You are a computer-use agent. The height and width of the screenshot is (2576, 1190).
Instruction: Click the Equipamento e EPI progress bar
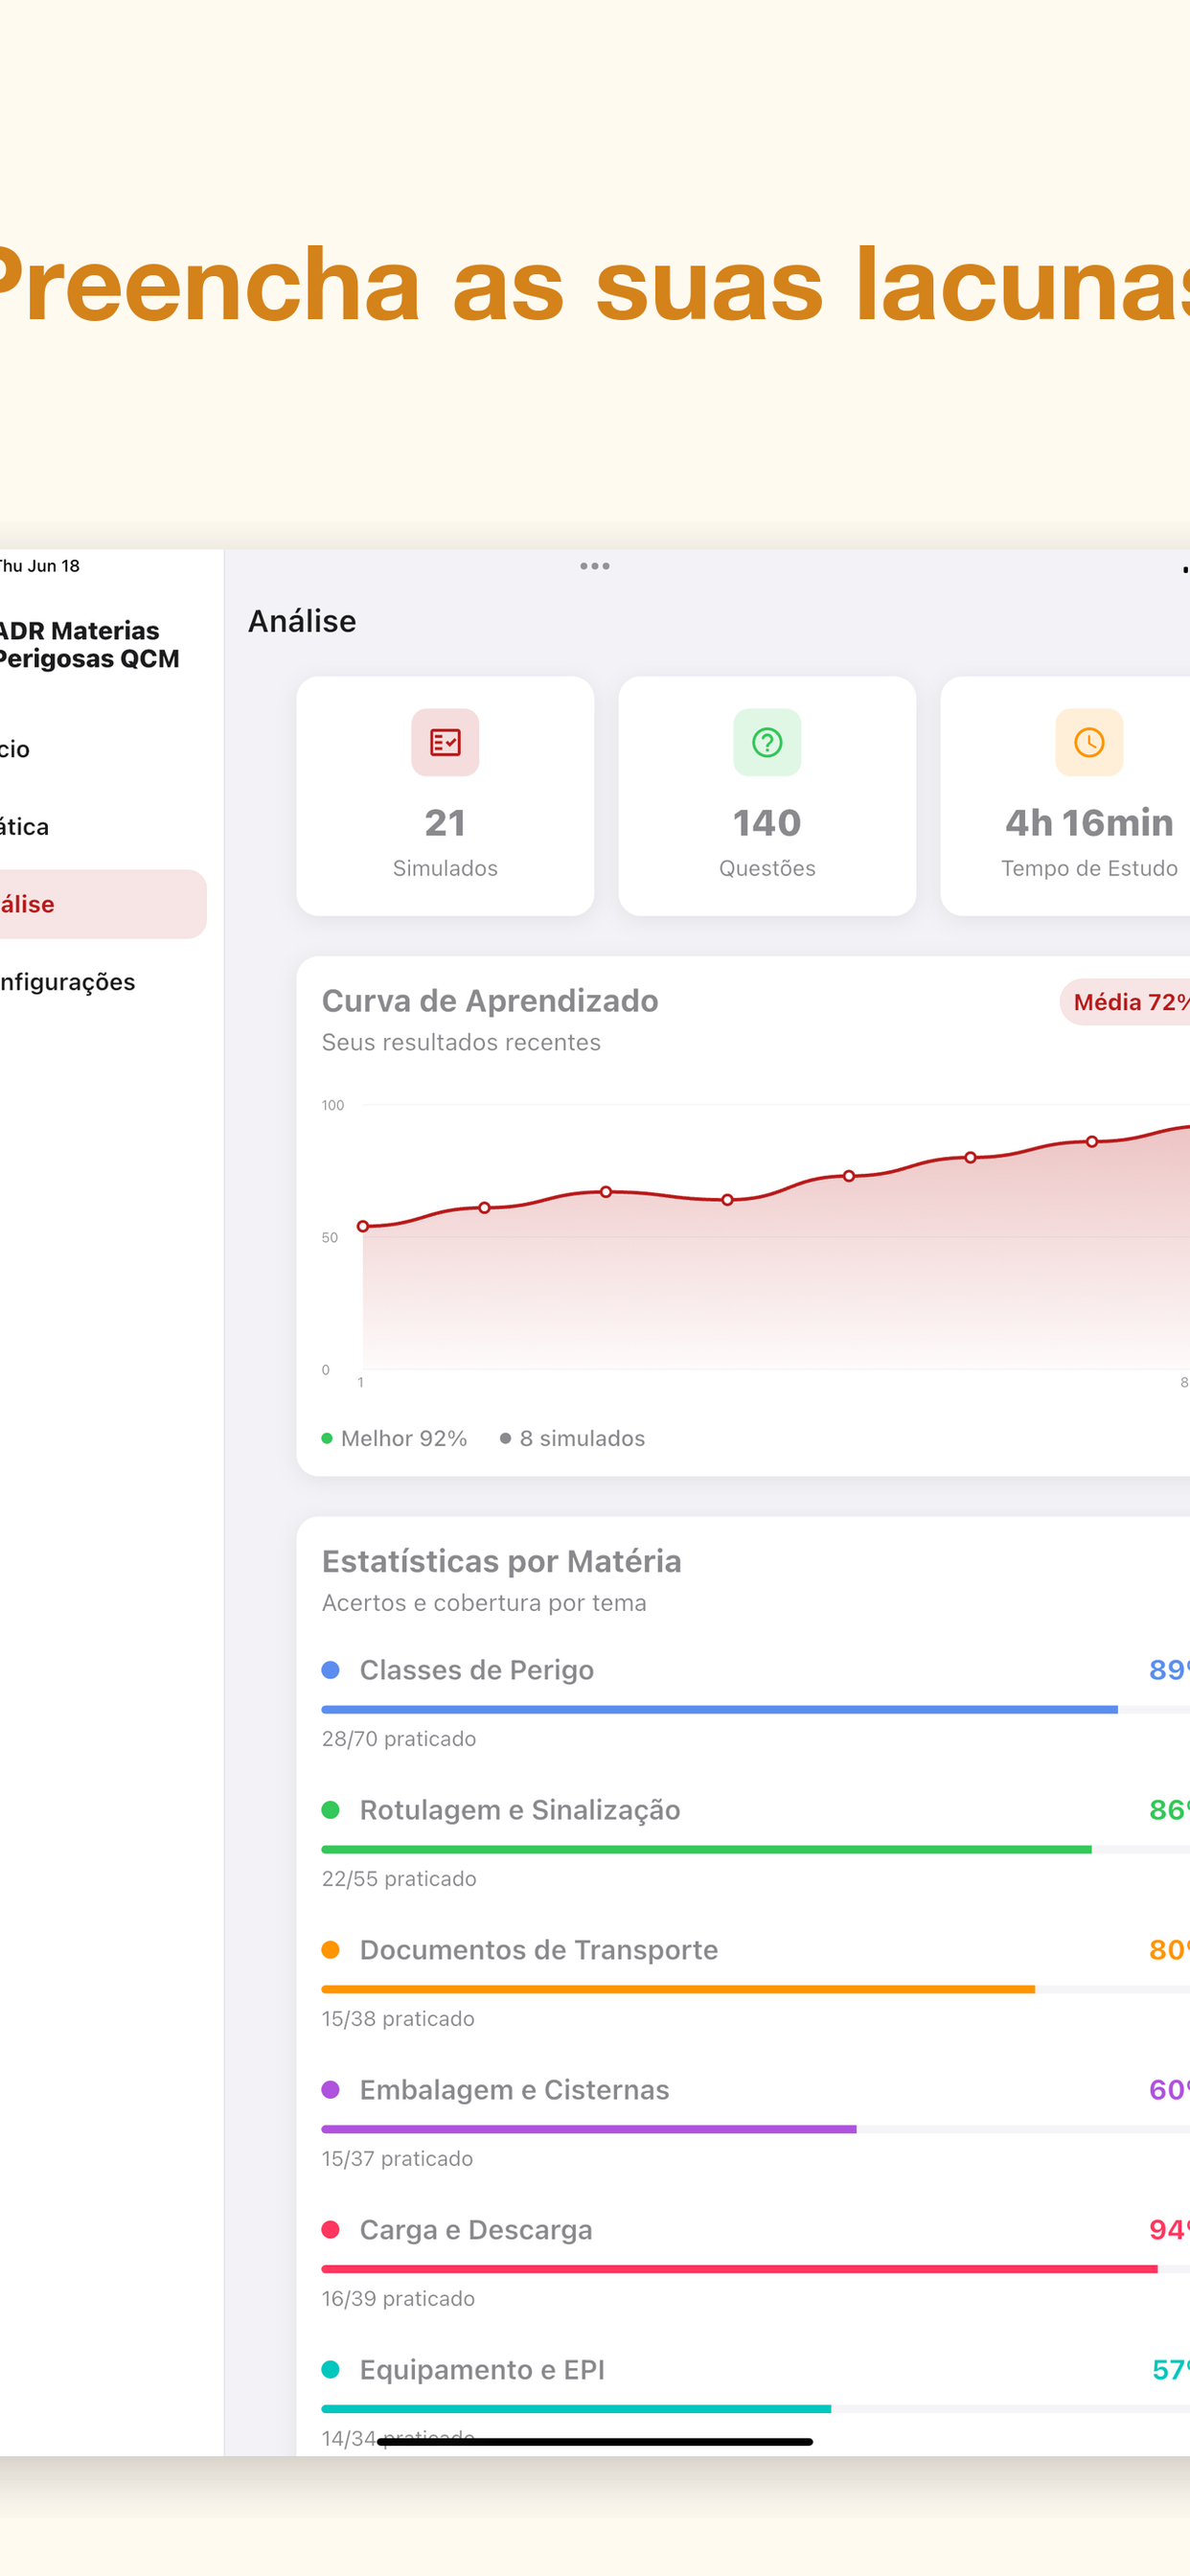point(756,2410)
